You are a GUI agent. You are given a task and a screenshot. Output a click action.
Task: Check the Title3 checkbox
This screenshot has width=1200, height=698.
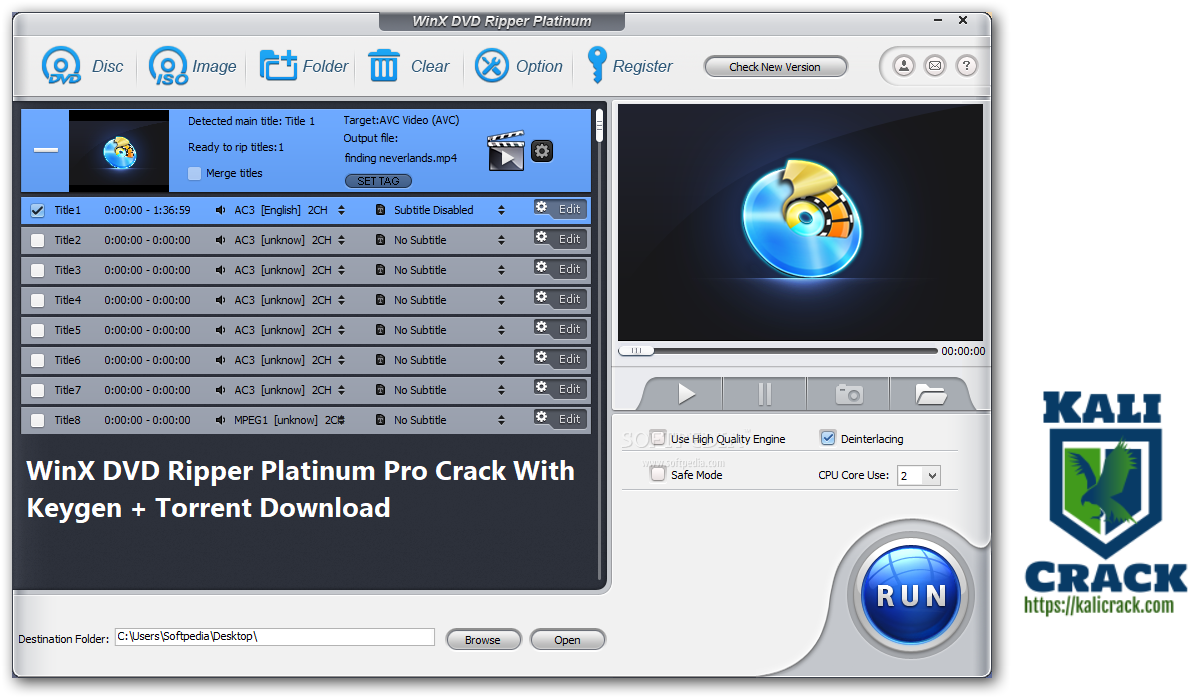(37, 270)
